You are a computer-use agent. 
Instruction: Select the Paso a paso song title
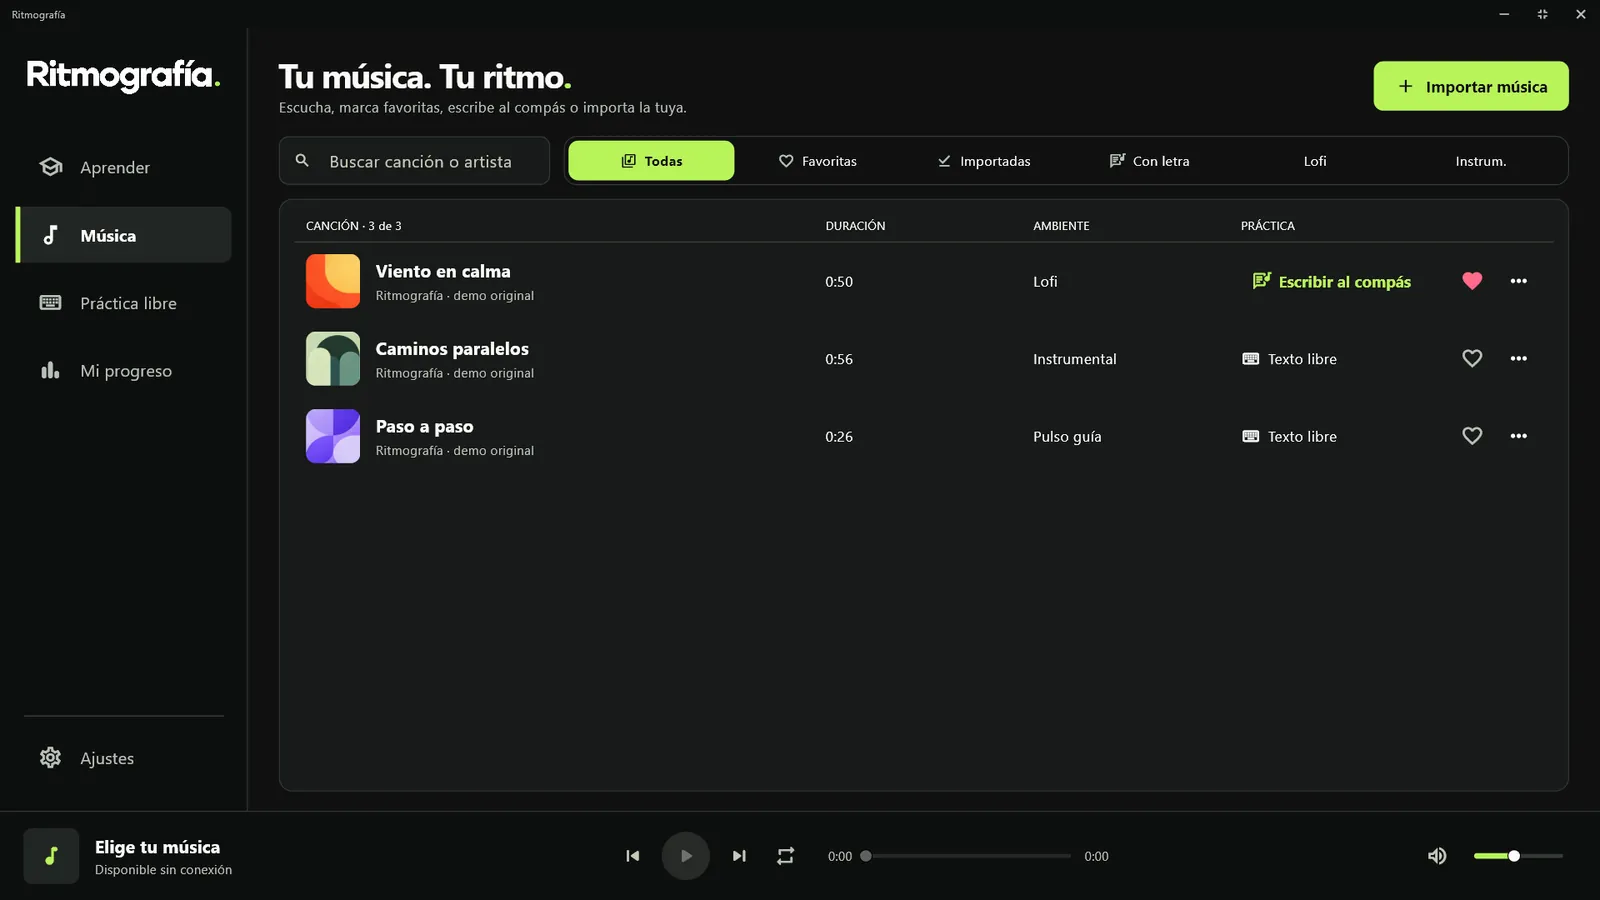point(425,427)
